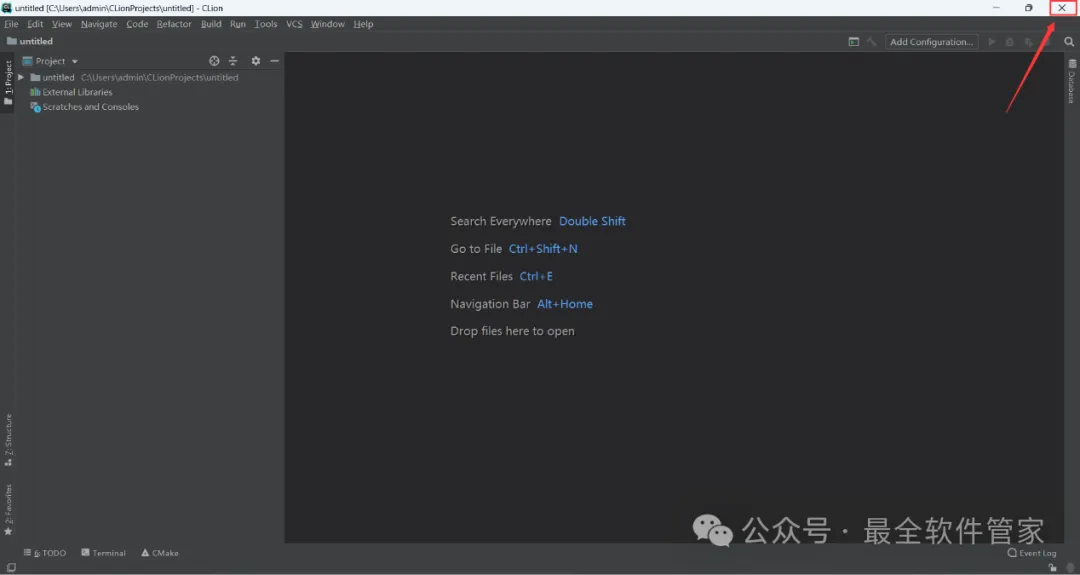
Task: Click the 'Recent Files' hint label
Action: coord(481,276)
